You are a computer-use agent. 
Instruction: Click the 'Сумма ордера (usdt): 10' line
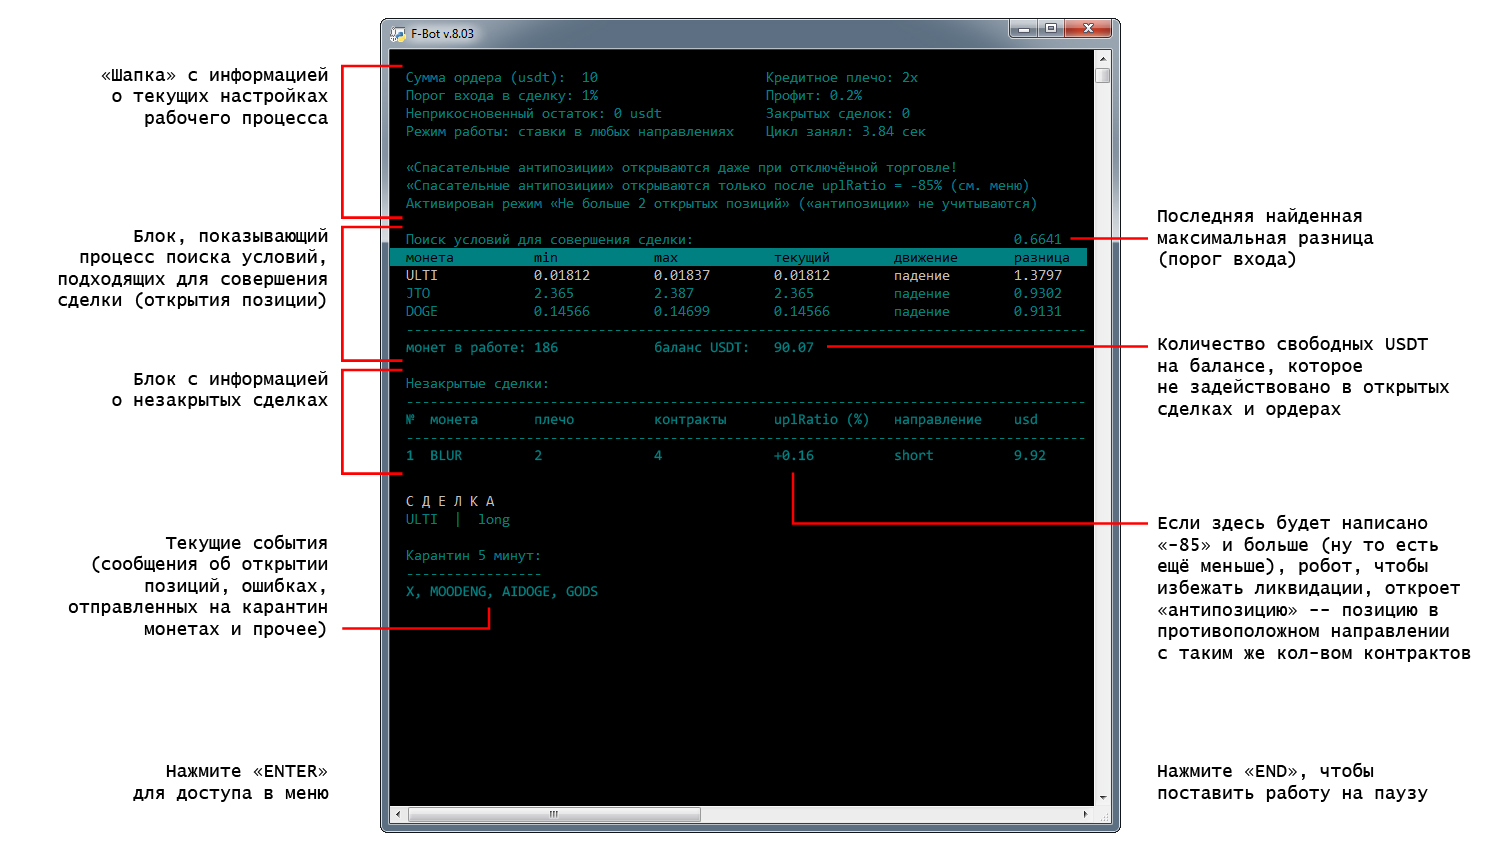[502, 78]
